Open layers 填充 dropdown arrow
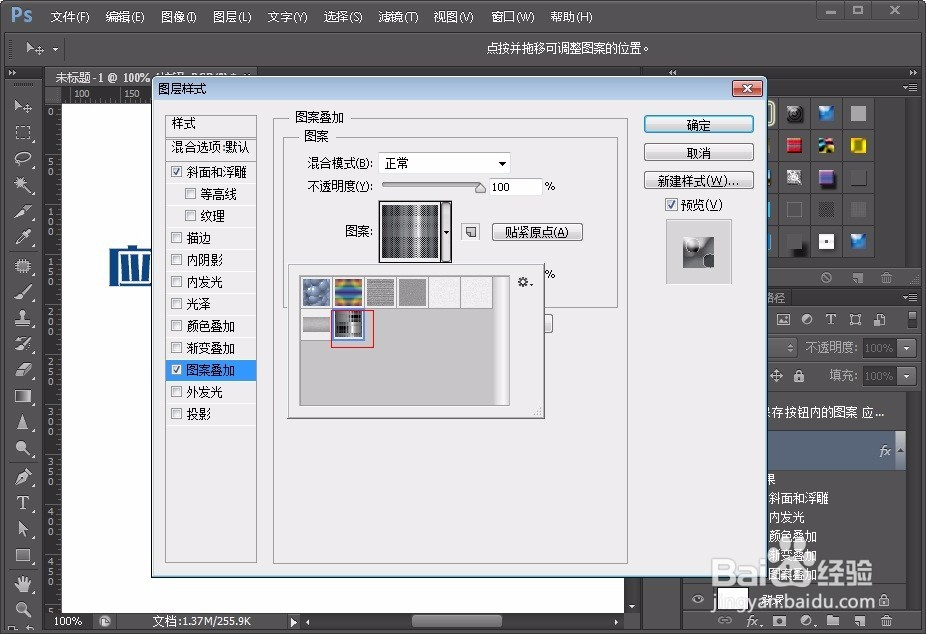926x634 pixels. 907,375
